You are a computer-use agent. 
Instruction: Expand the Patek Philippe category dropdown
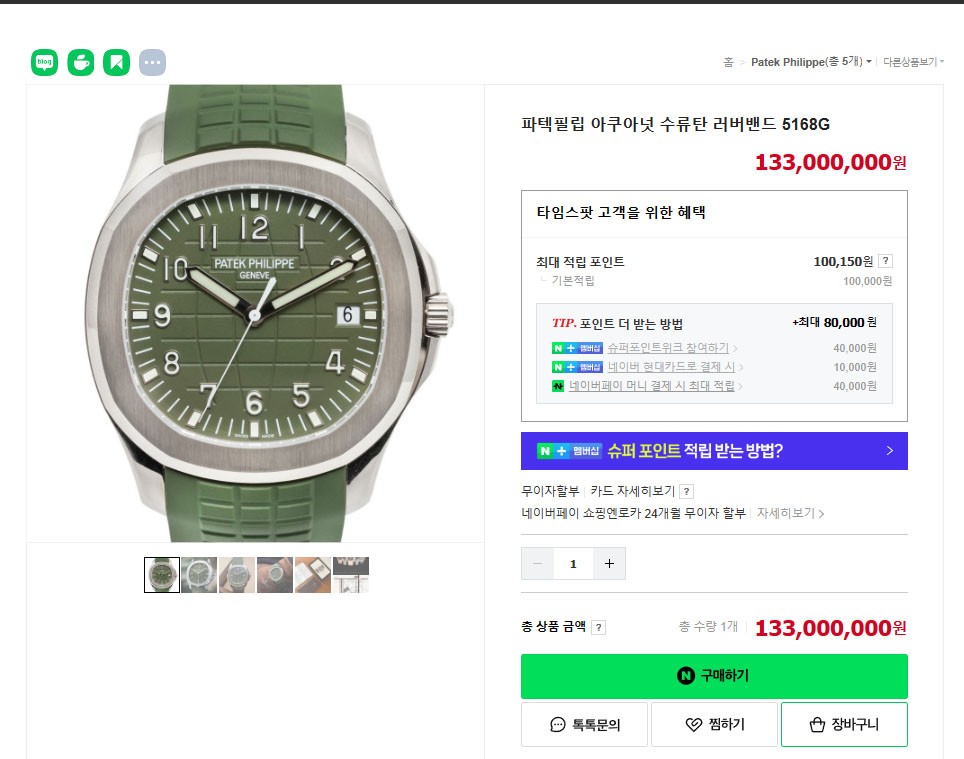[811, 61]
